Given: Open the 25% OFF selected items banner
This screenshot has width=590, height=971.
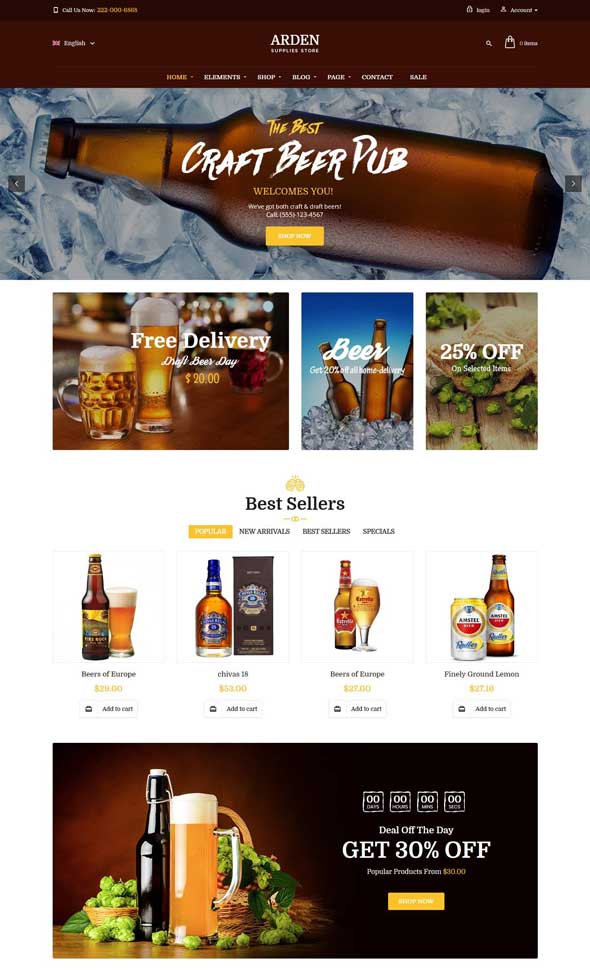Looking at the screenshot, I should pos(482,371).
